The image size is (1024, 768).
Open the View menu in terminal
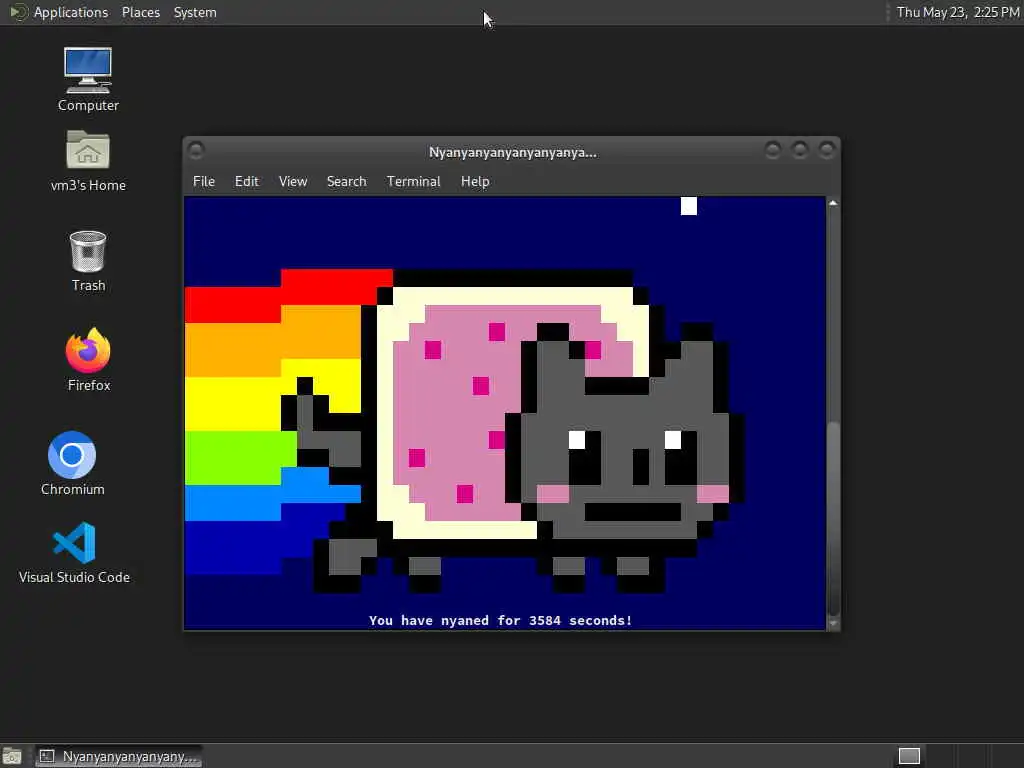[x=293, y=182]
